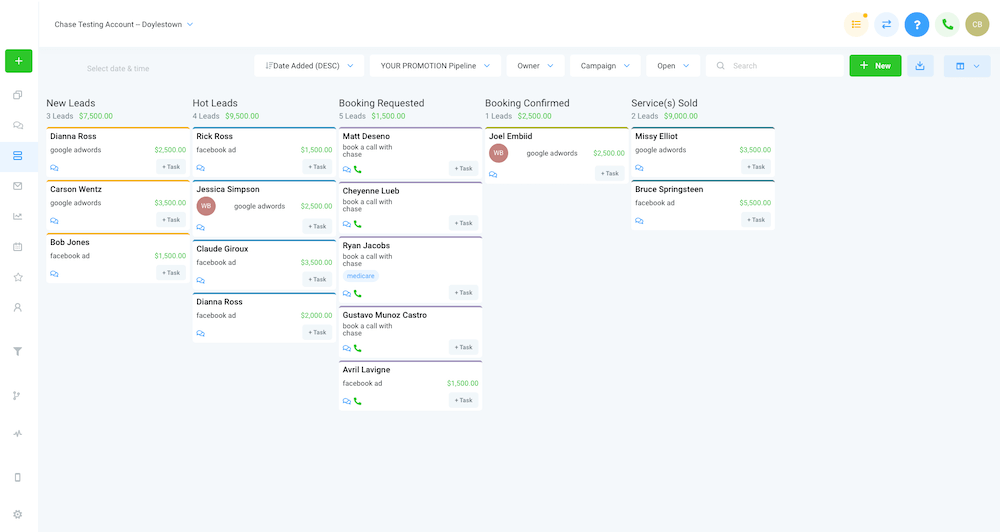Open the settings gear in sidebar
The width and height of the screenshot is (1000, 532).
[18, 514]
